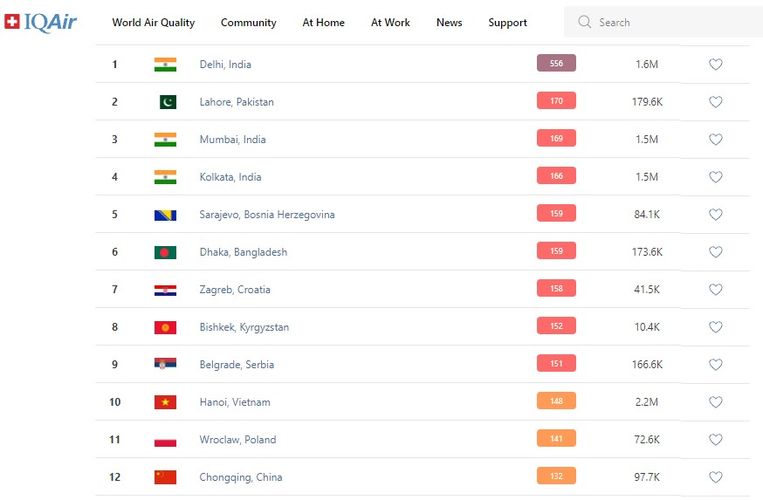
Task: Click the Bangladesh flag beside Dhaka
Action: [165, 252]
